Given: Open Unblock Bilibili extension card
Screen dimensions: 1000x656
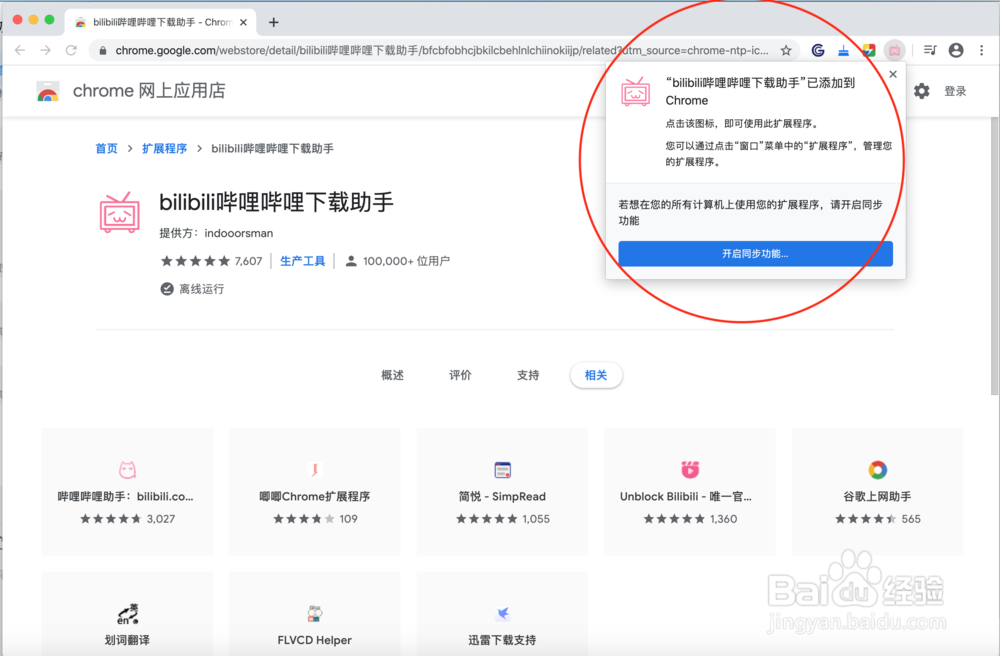Looking at the screenshot, I should [x=689, y=492].
